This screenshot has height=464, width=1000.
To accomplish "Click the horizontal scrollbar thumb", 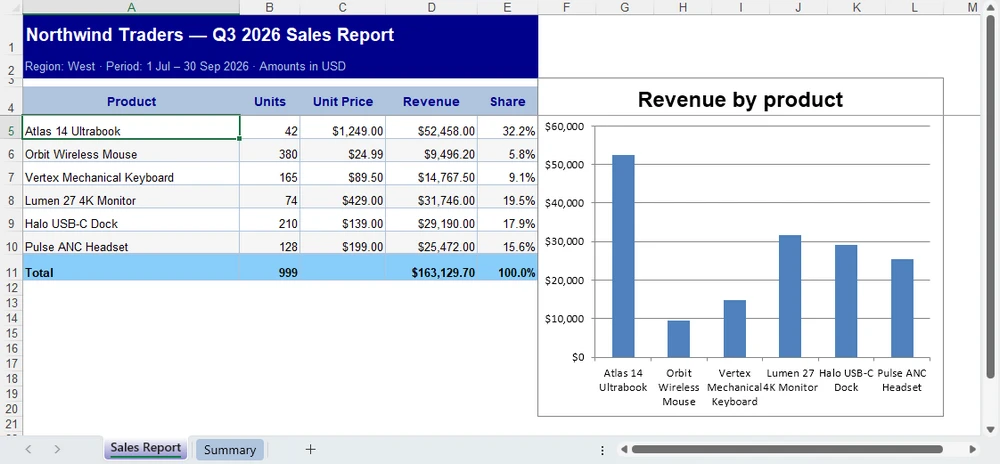I will [x=786, y=449].
